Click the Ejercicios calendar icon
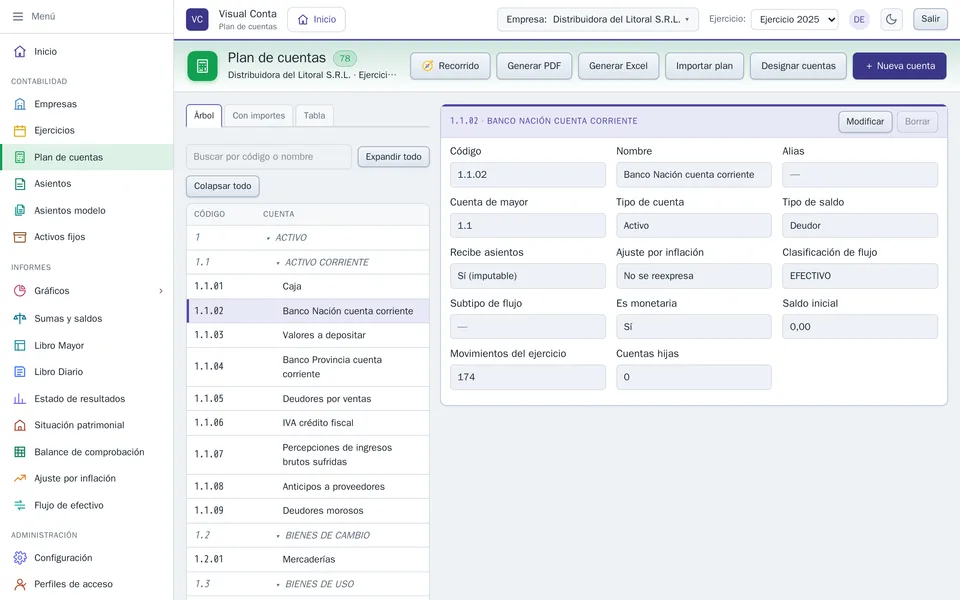The width and height of the screenshot is (960, 600). pos(20,130)
